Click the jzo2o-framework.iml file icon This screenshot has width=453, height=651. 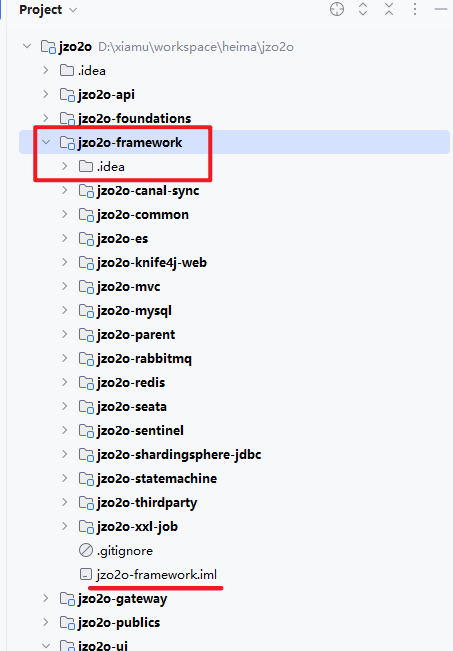pyautogui.click(x=86, y=575)
